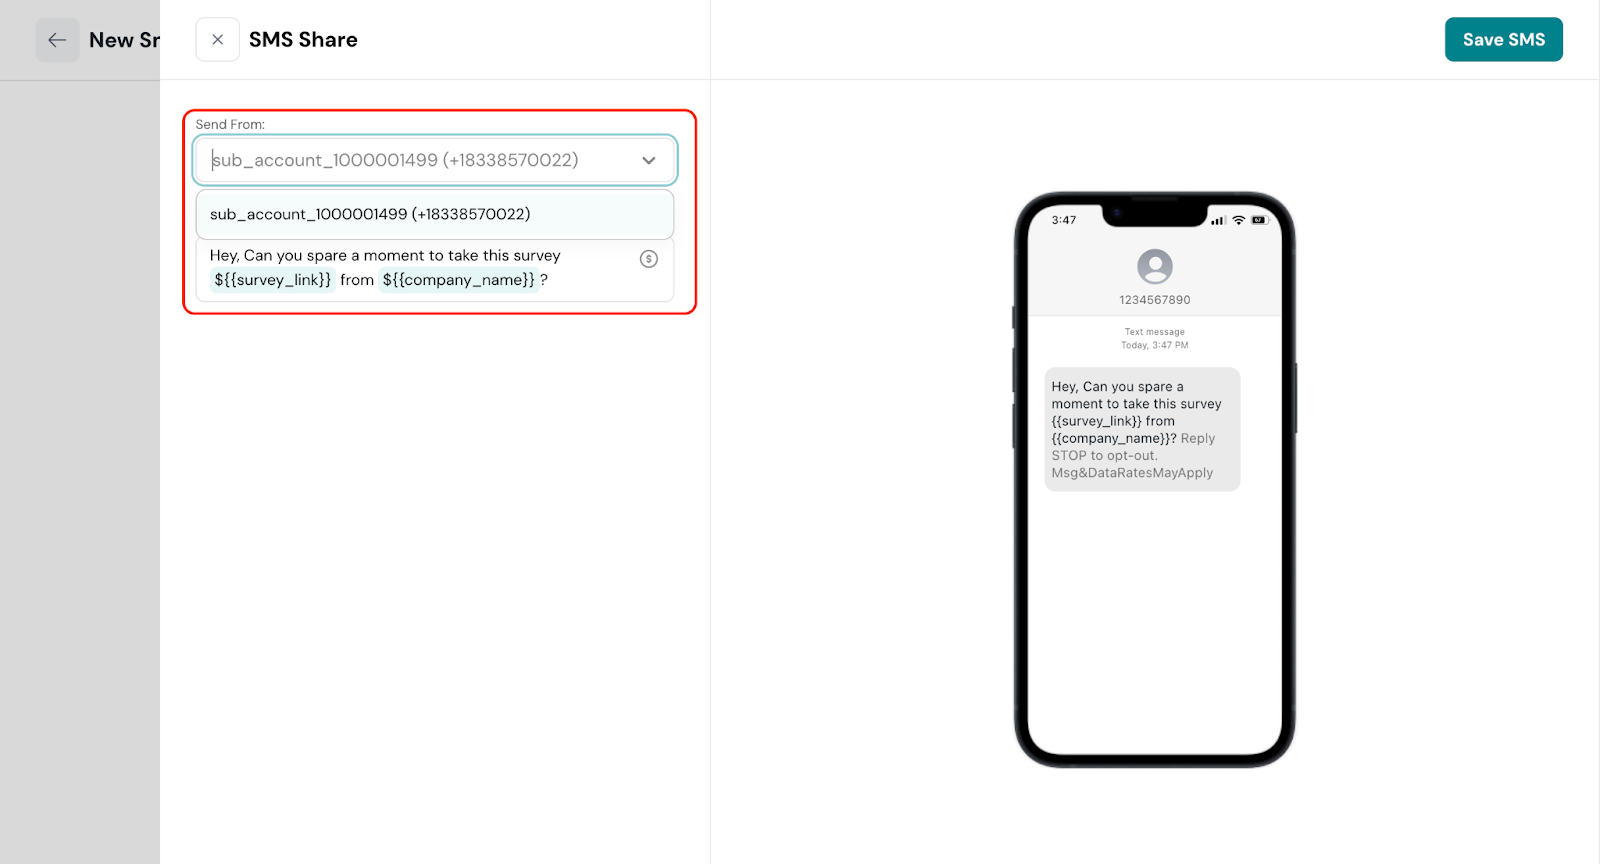1600x864 pixels.
Task: Collapse the Send From dropdown chevron
Action: pyautogui.click(x=649, y=160)
